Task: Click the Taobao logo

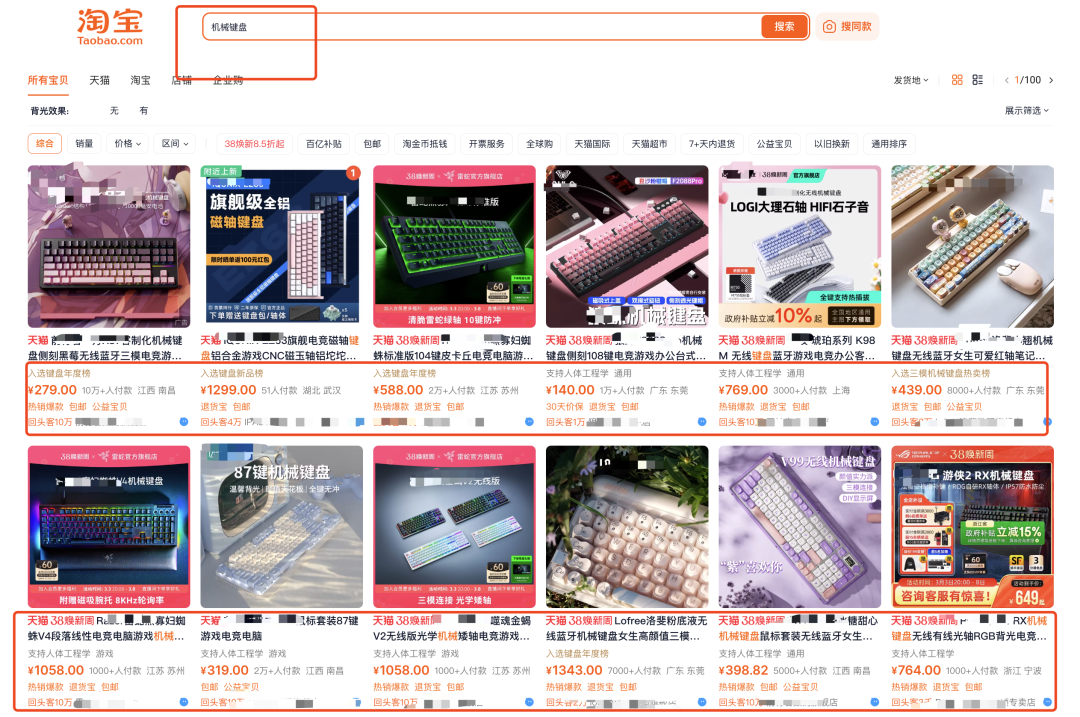Action: (x=110, y=26)
